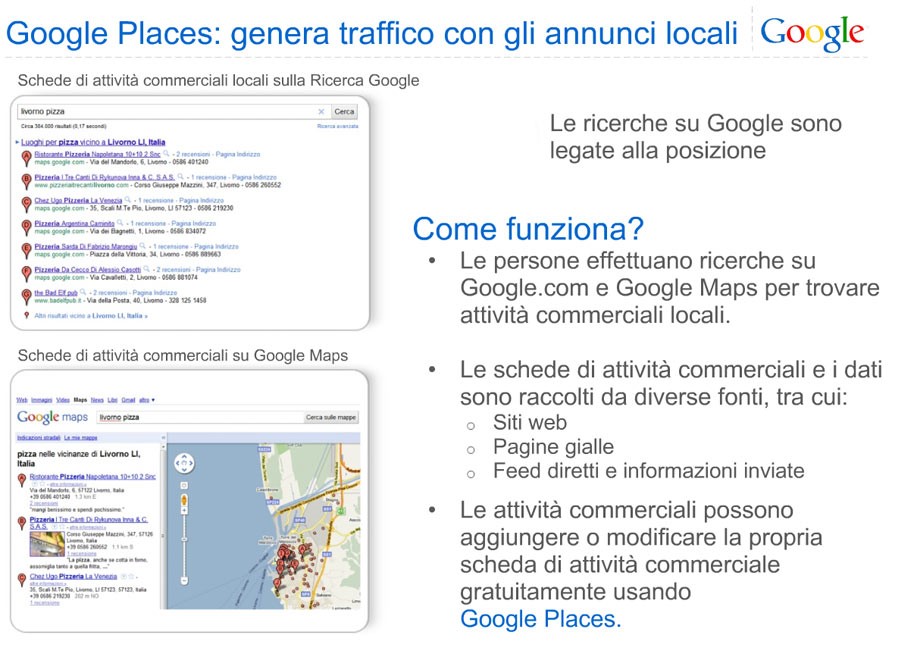Image resolution: width=900 pixels, height=654 pixels.
Task: Open Pizzeria Da Cecco Di Alessio Casotti result
Action: point(87,269)
